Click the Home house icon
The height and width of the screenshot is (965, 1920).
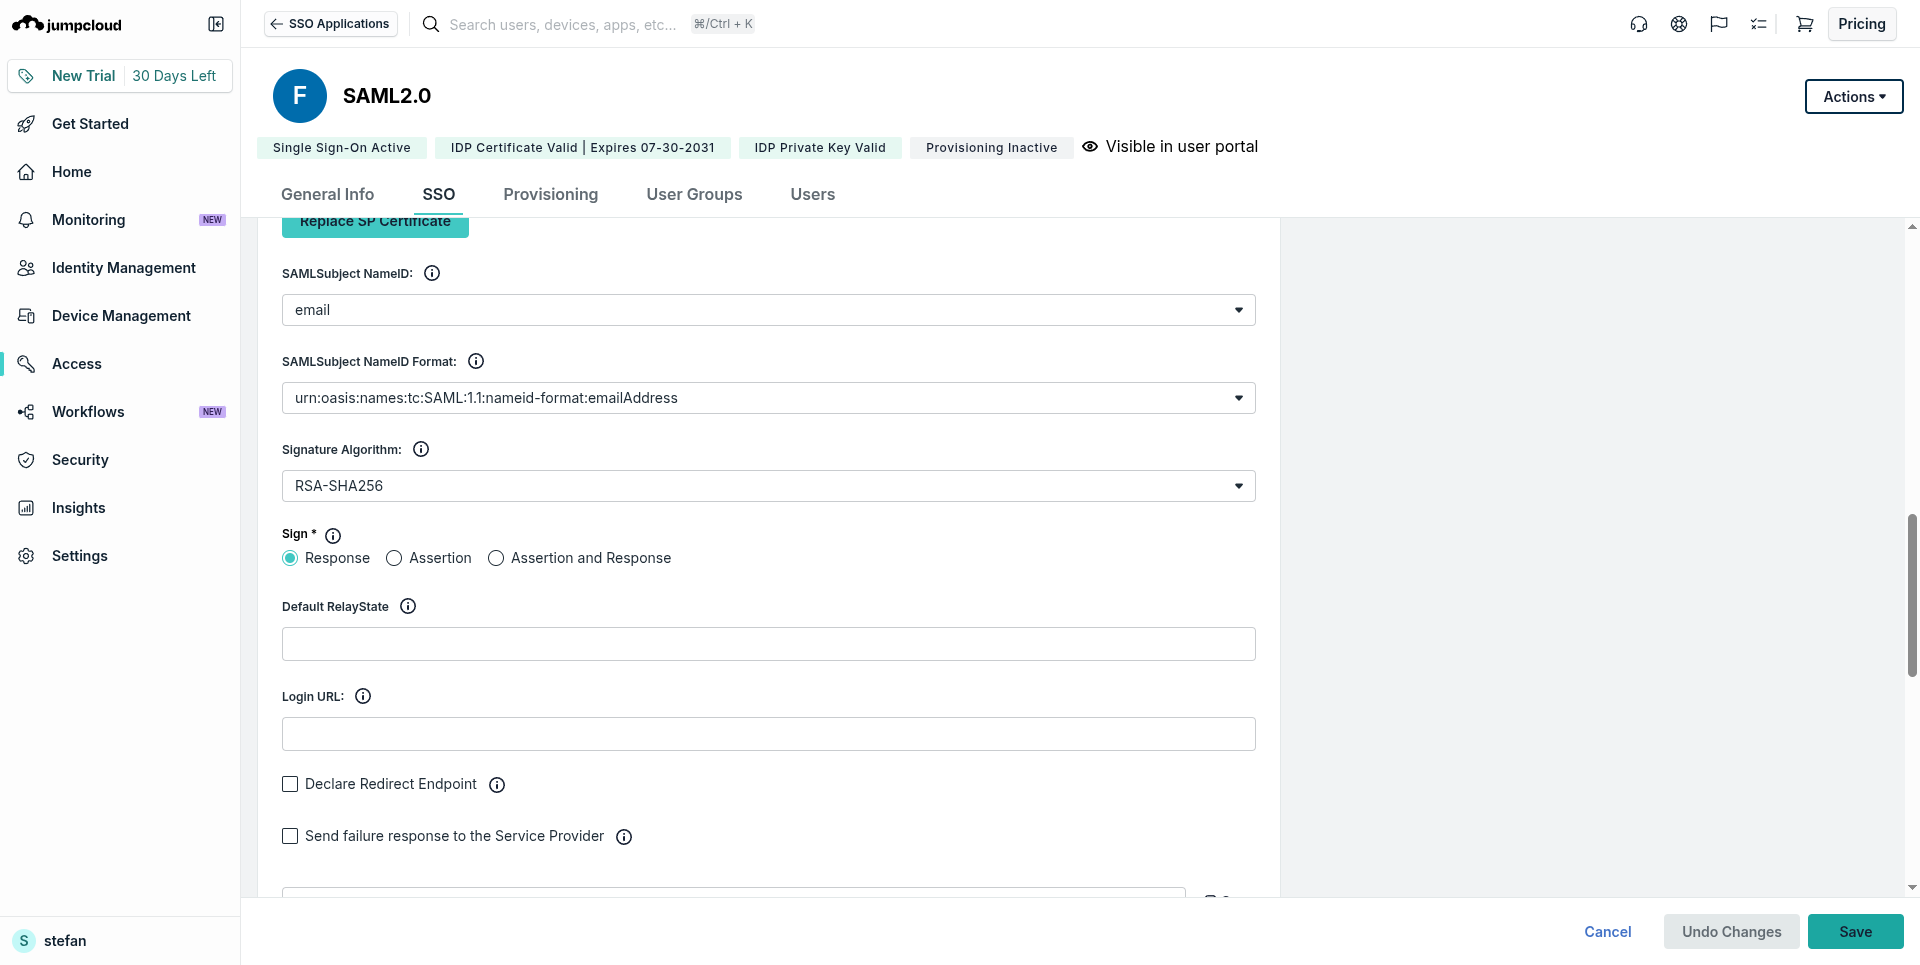[x=26, y=172]
